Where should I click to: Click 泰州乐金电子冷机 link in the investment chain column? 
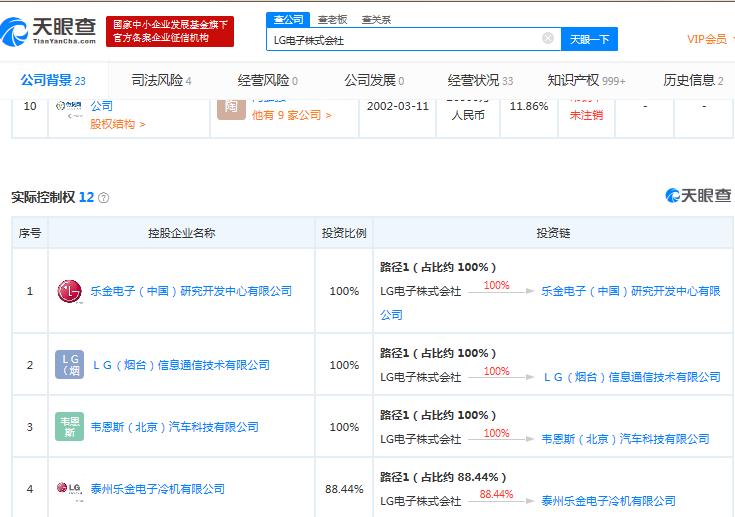[x=608, y=501]
